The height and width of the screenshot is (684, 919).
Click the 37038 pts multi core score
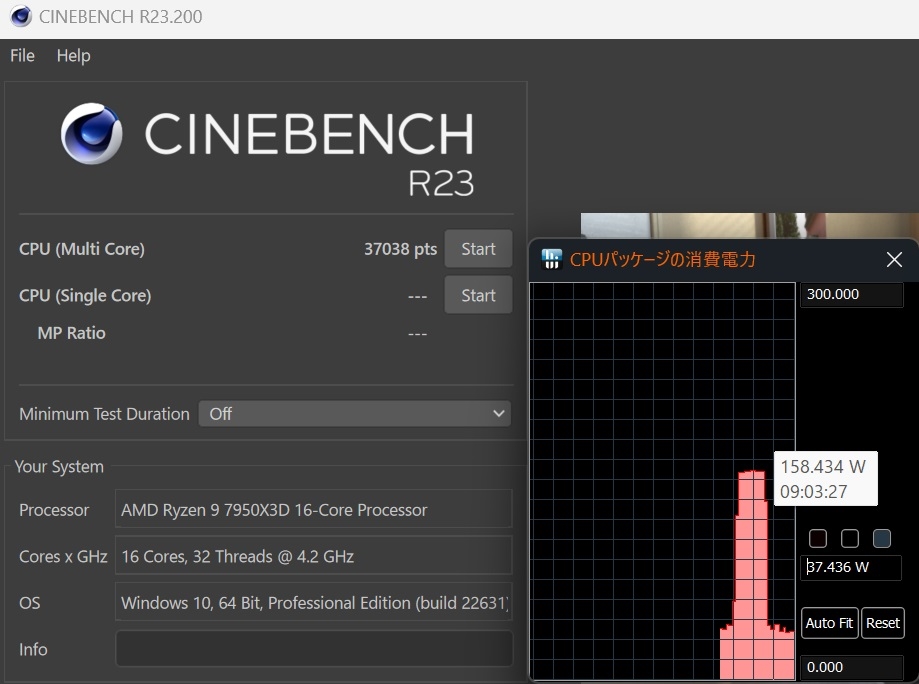tap(400, 249)
